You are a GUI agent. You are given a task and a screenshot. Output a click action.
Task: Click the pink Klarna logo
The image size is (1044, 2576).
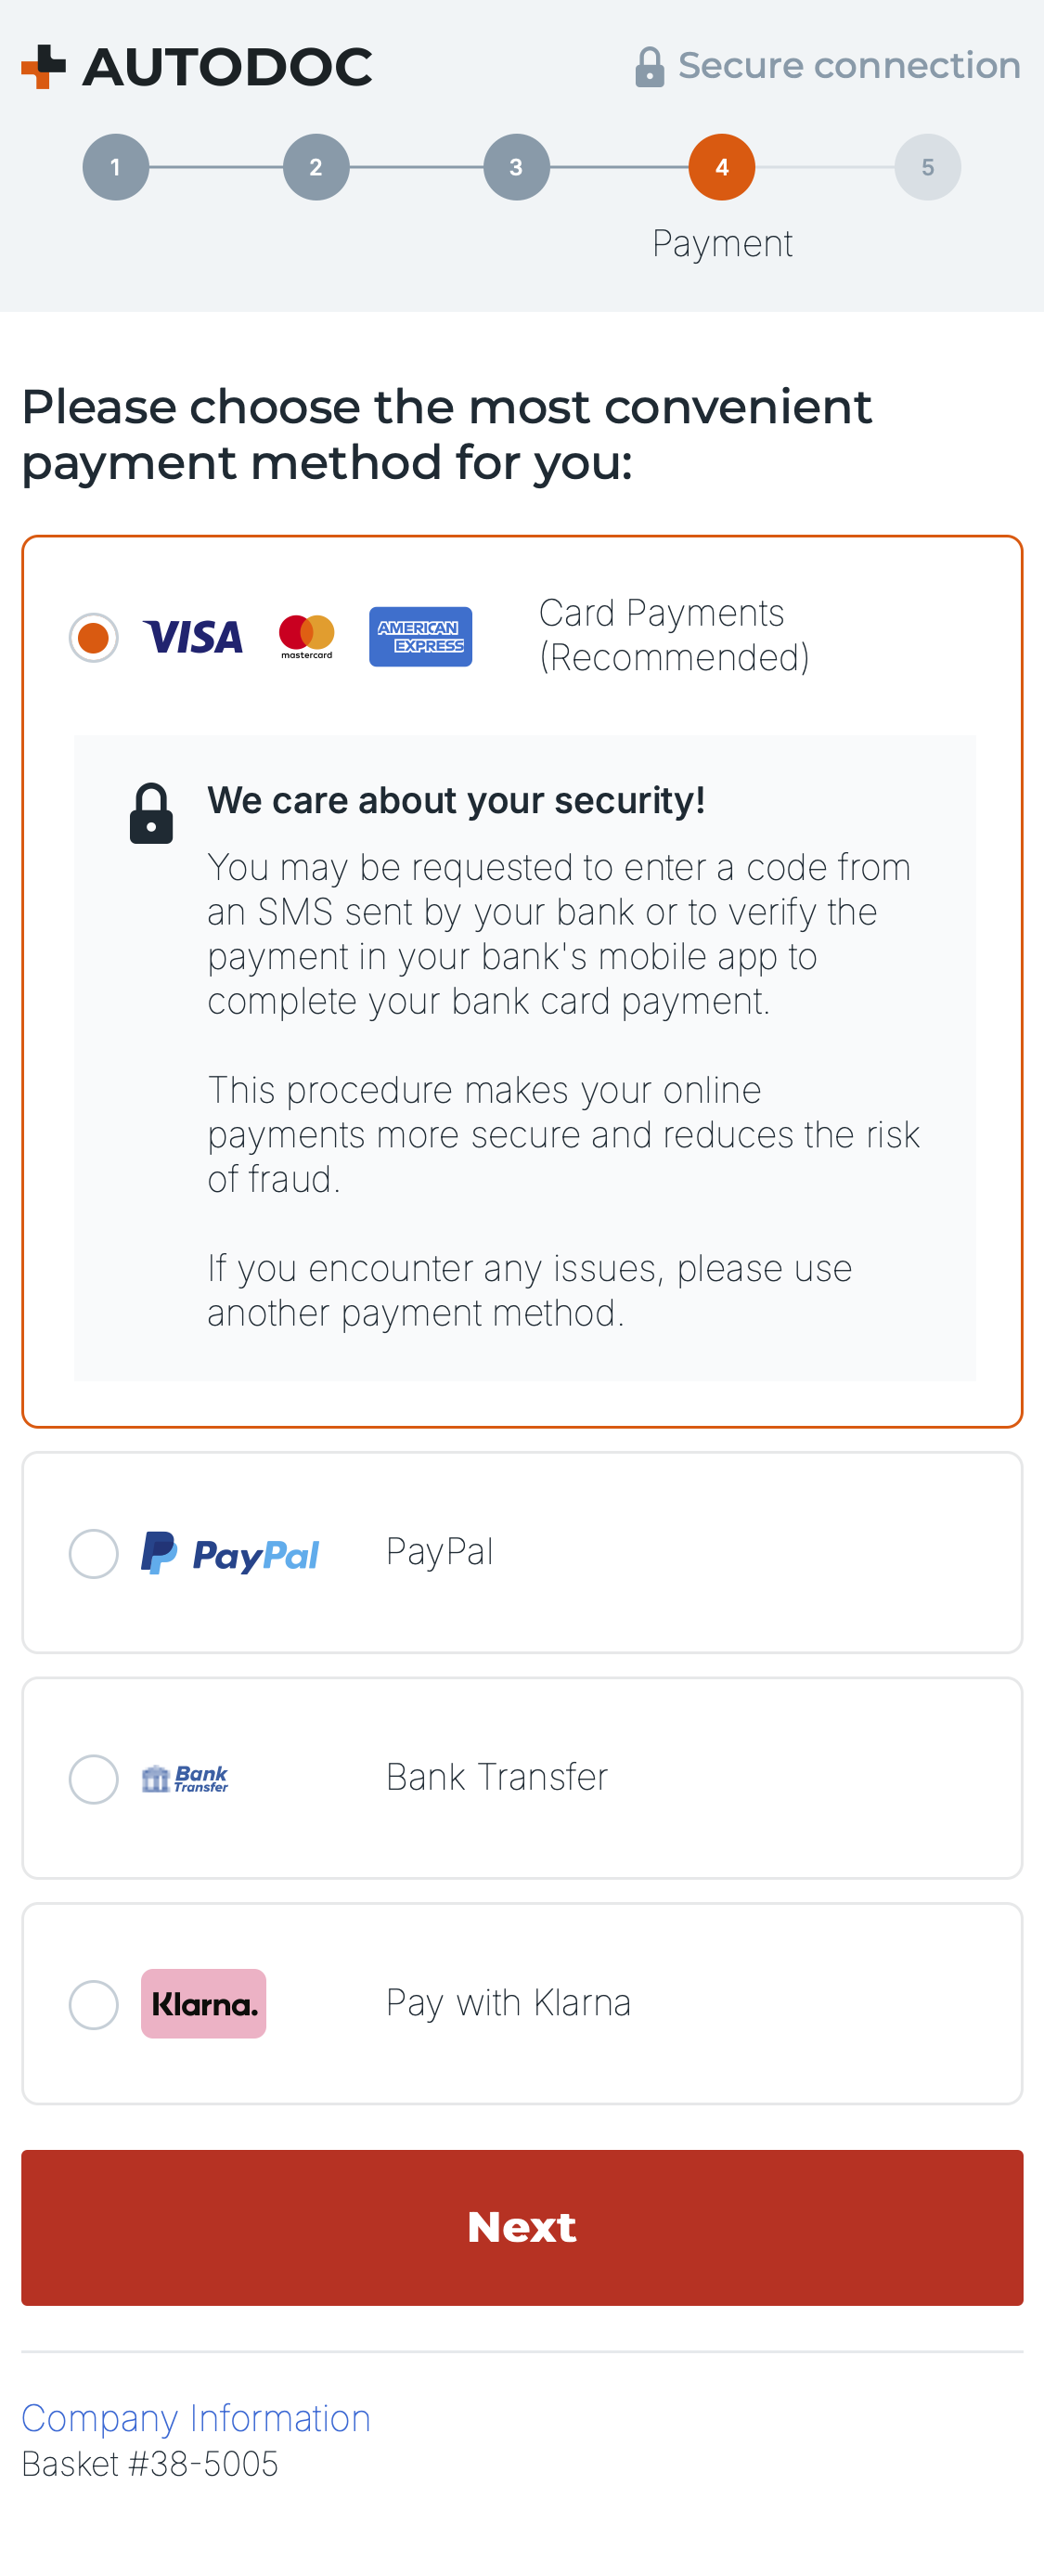pos(203,2004)
